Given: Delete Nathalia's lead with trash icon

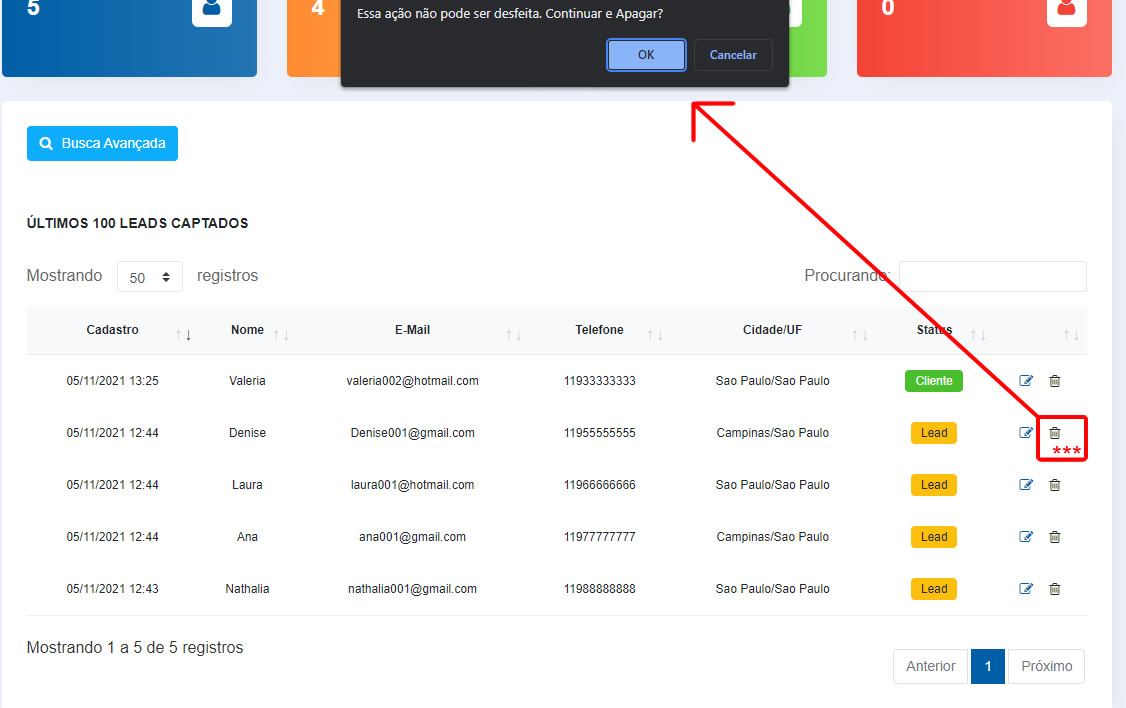Looking at the screenshot, I should pyautogui.click(x=1054, y=589).
